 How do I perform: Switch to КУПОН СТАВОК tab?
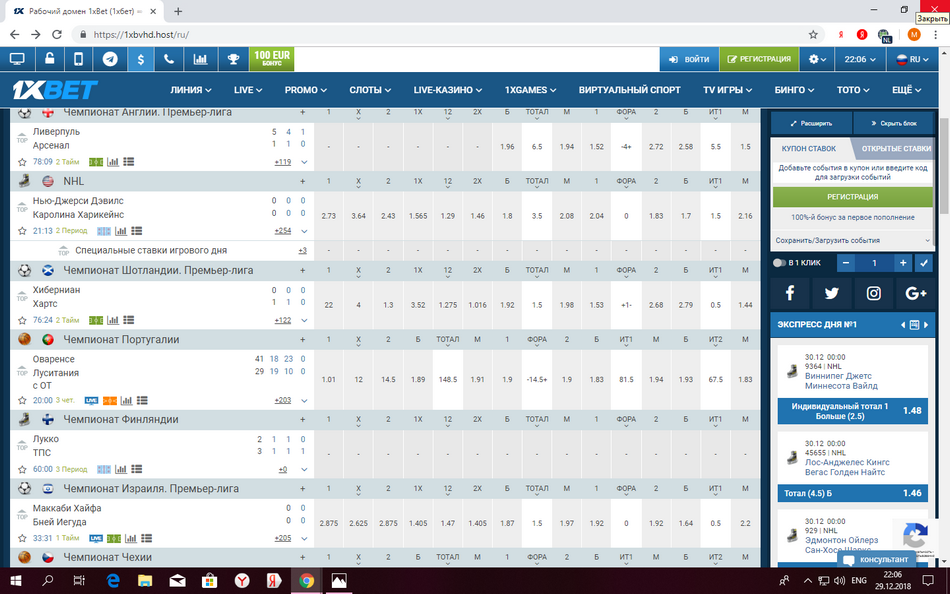(x=808, y=148)
